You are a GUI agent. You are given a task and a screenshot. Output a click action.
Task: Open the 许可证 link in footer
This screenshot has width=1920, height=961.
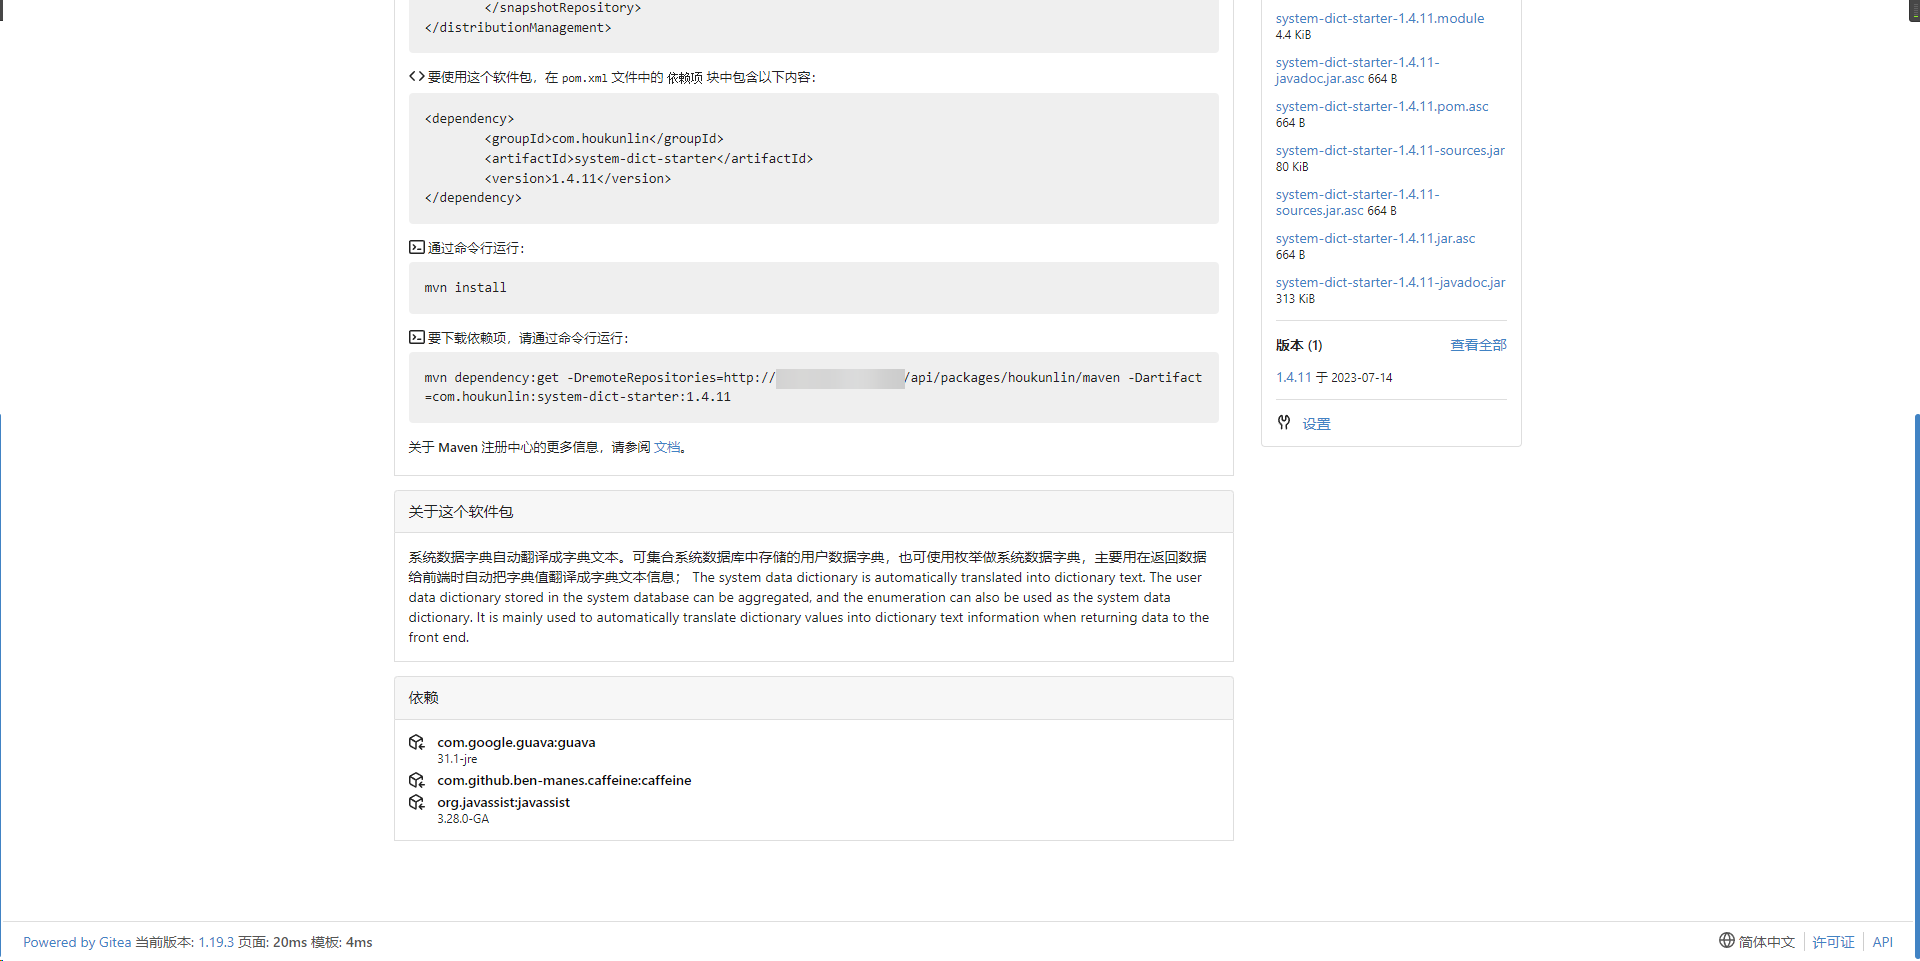click(1833, 942)
